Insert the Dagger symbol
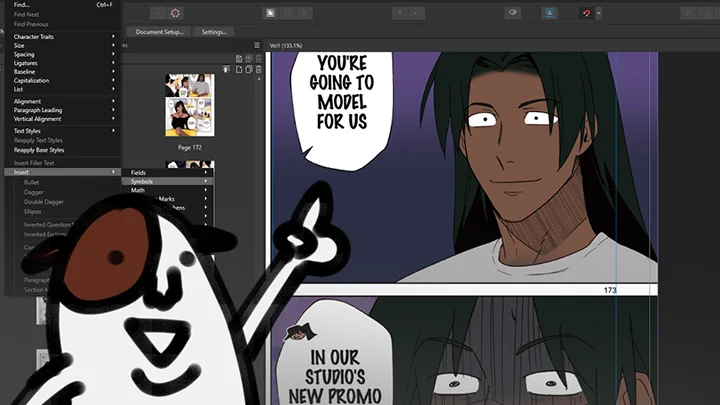 [34, 192]
